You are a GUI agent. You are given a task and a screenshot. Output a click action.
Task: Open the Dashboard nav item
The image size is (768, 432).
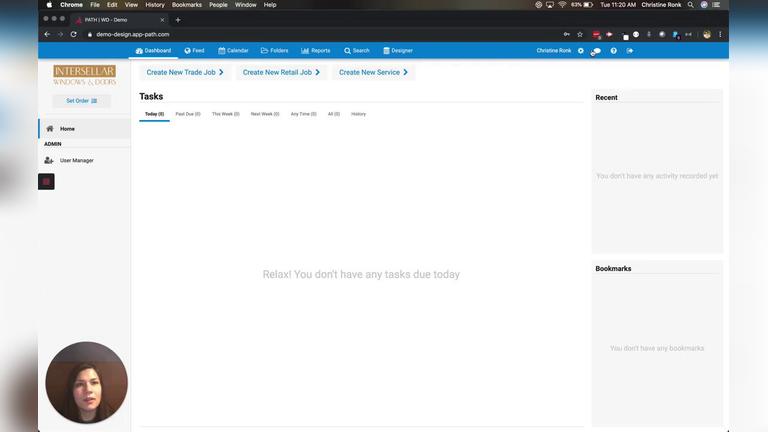click(153, 50)
